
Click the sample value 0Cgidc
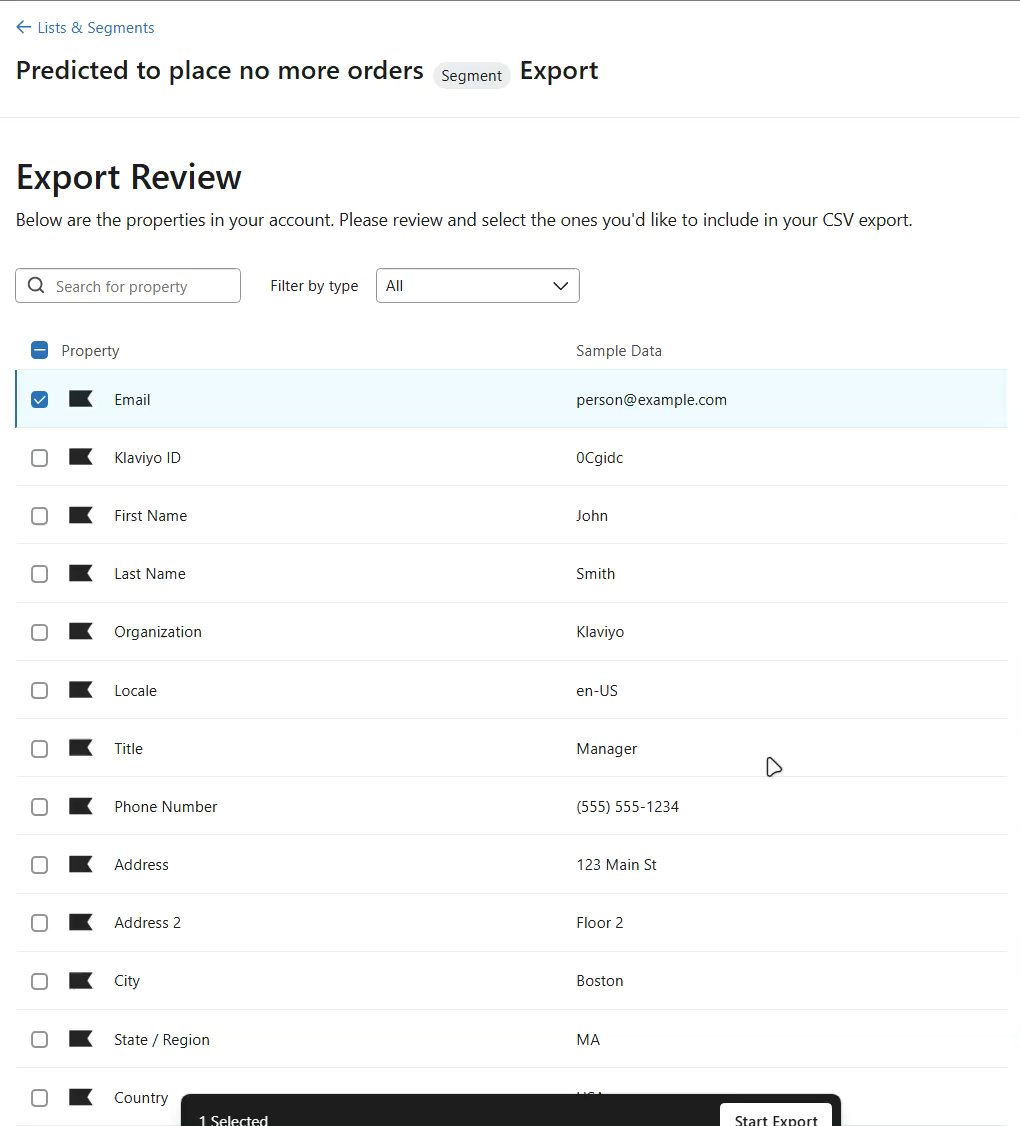point(600,458)
